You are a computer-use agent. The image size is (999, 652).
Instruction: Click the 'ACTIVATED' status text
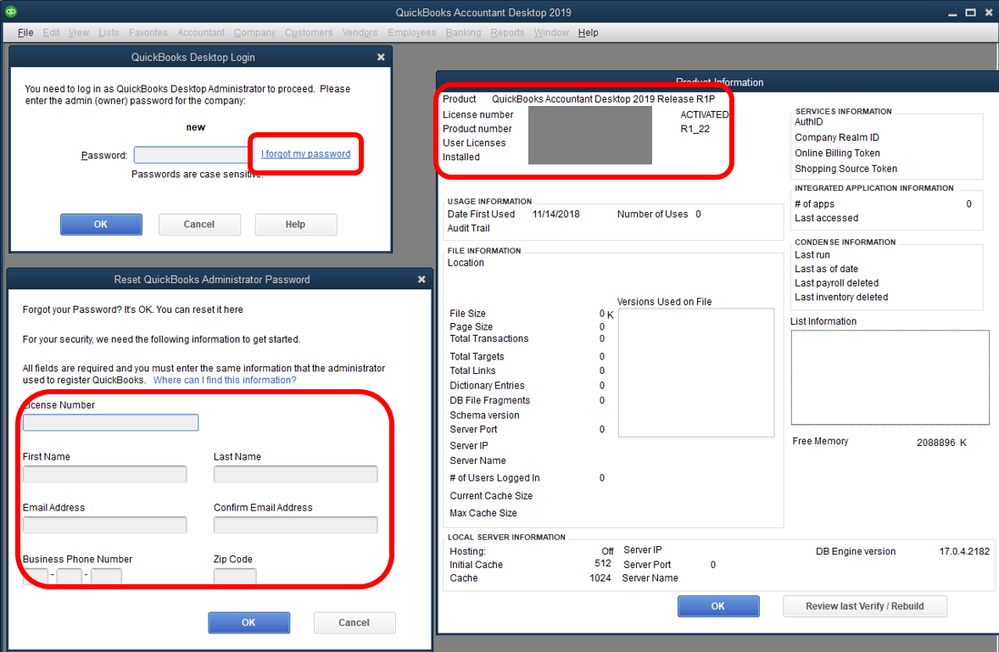coord(704,115)
